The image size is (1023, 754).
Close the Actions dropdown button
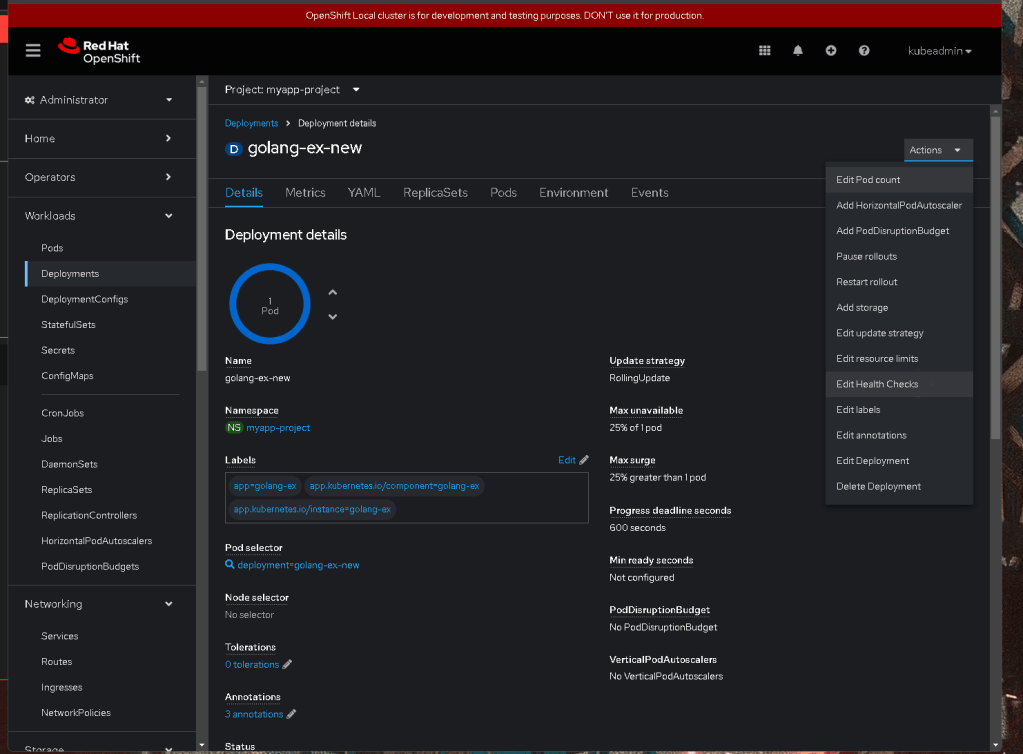938,150
